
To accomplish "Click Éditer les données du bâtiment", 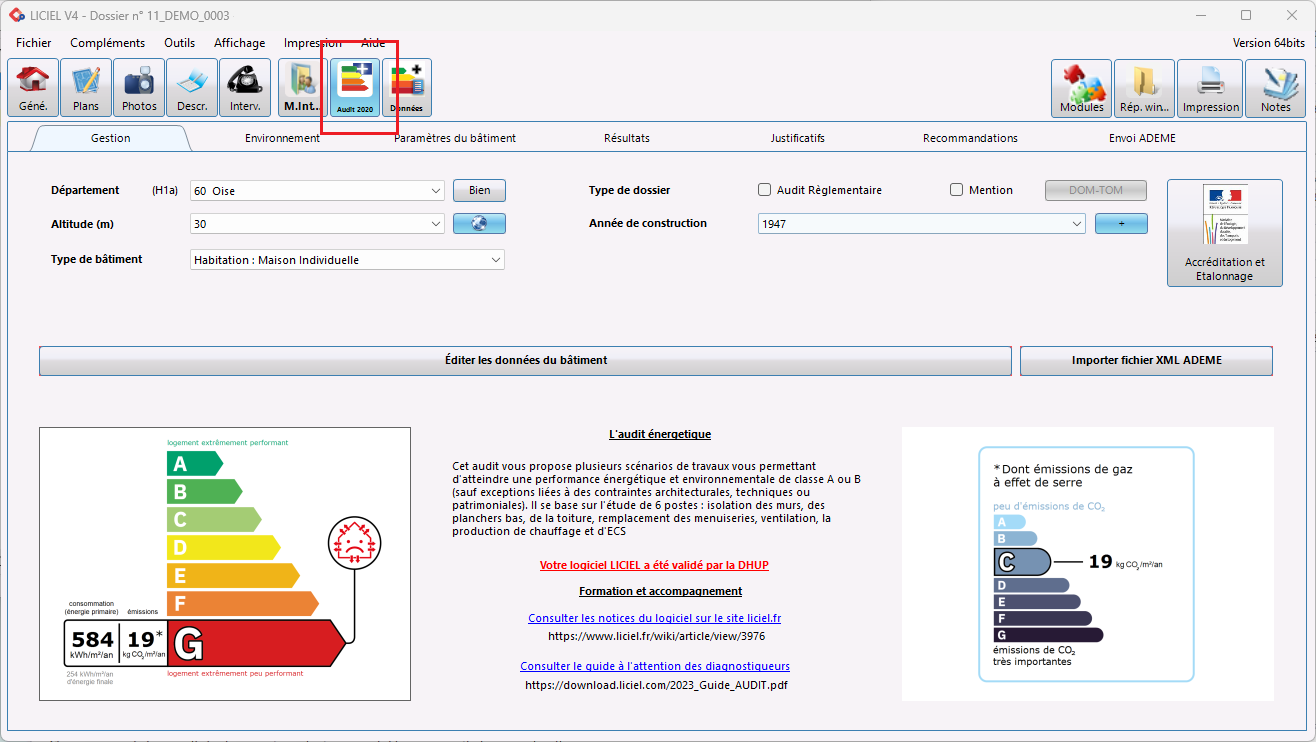I will tap(526, 361).
